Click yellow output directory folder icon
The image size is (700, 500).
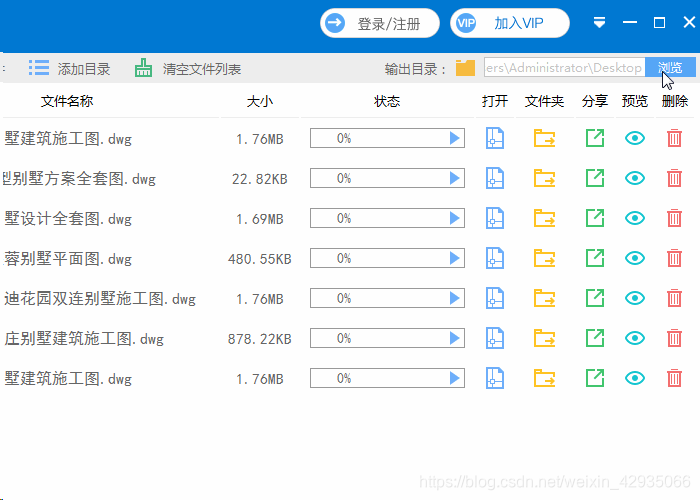(465, 68)
